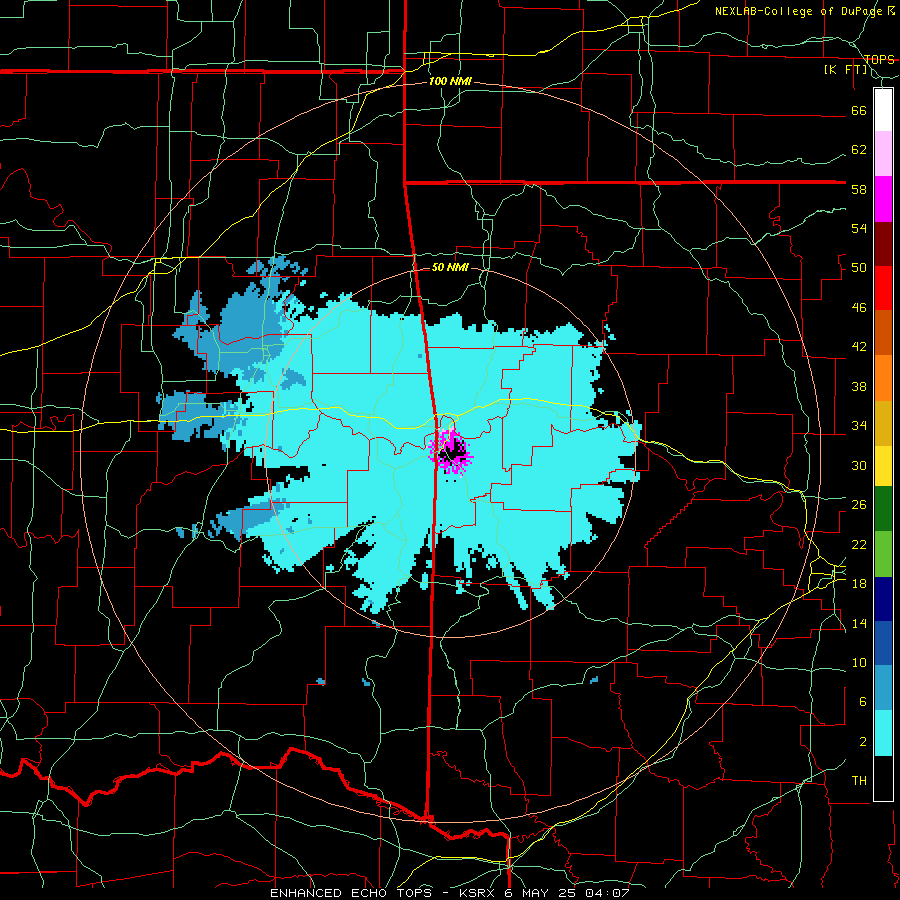Click the '18' legend value label

[859, 584]
